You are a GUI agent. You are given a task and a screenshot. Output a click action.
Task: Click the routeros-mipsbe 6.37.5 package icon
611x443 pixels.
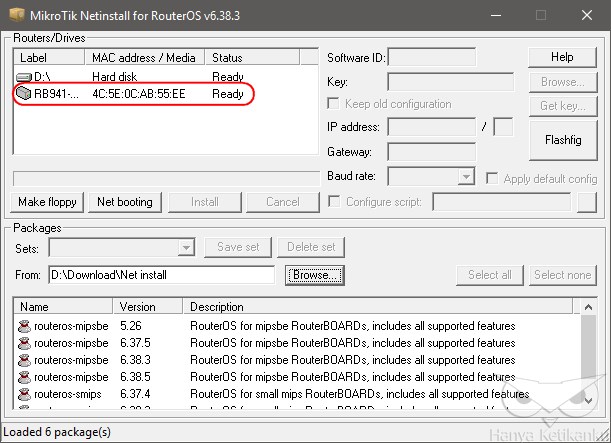coord(24,343)
